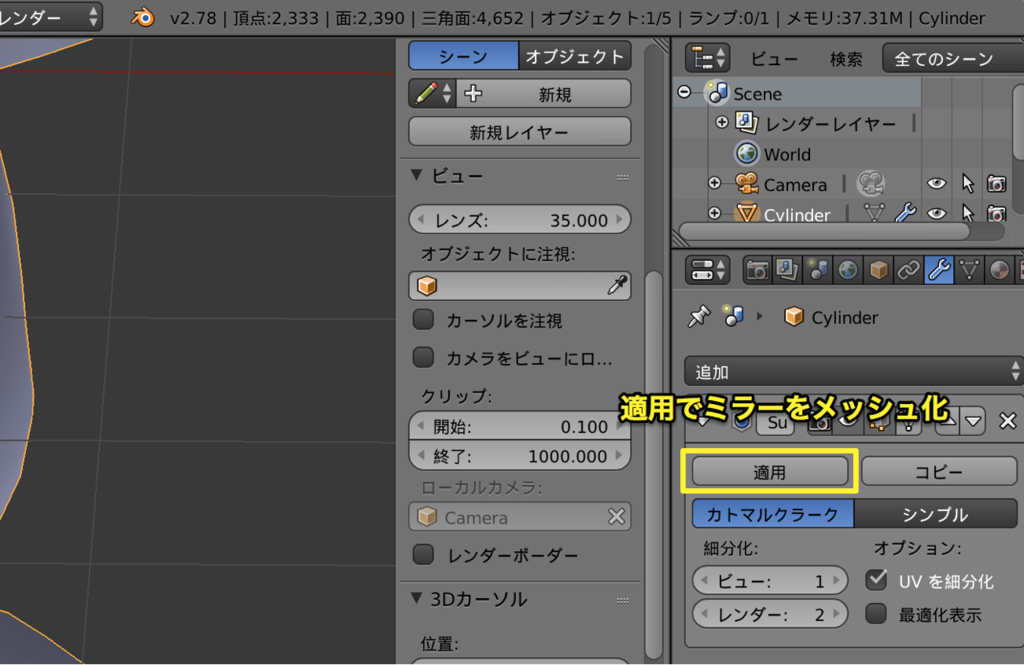Click the レンズ 35.000 value field
Screen dimensions: 1024x665
point(520,219)
